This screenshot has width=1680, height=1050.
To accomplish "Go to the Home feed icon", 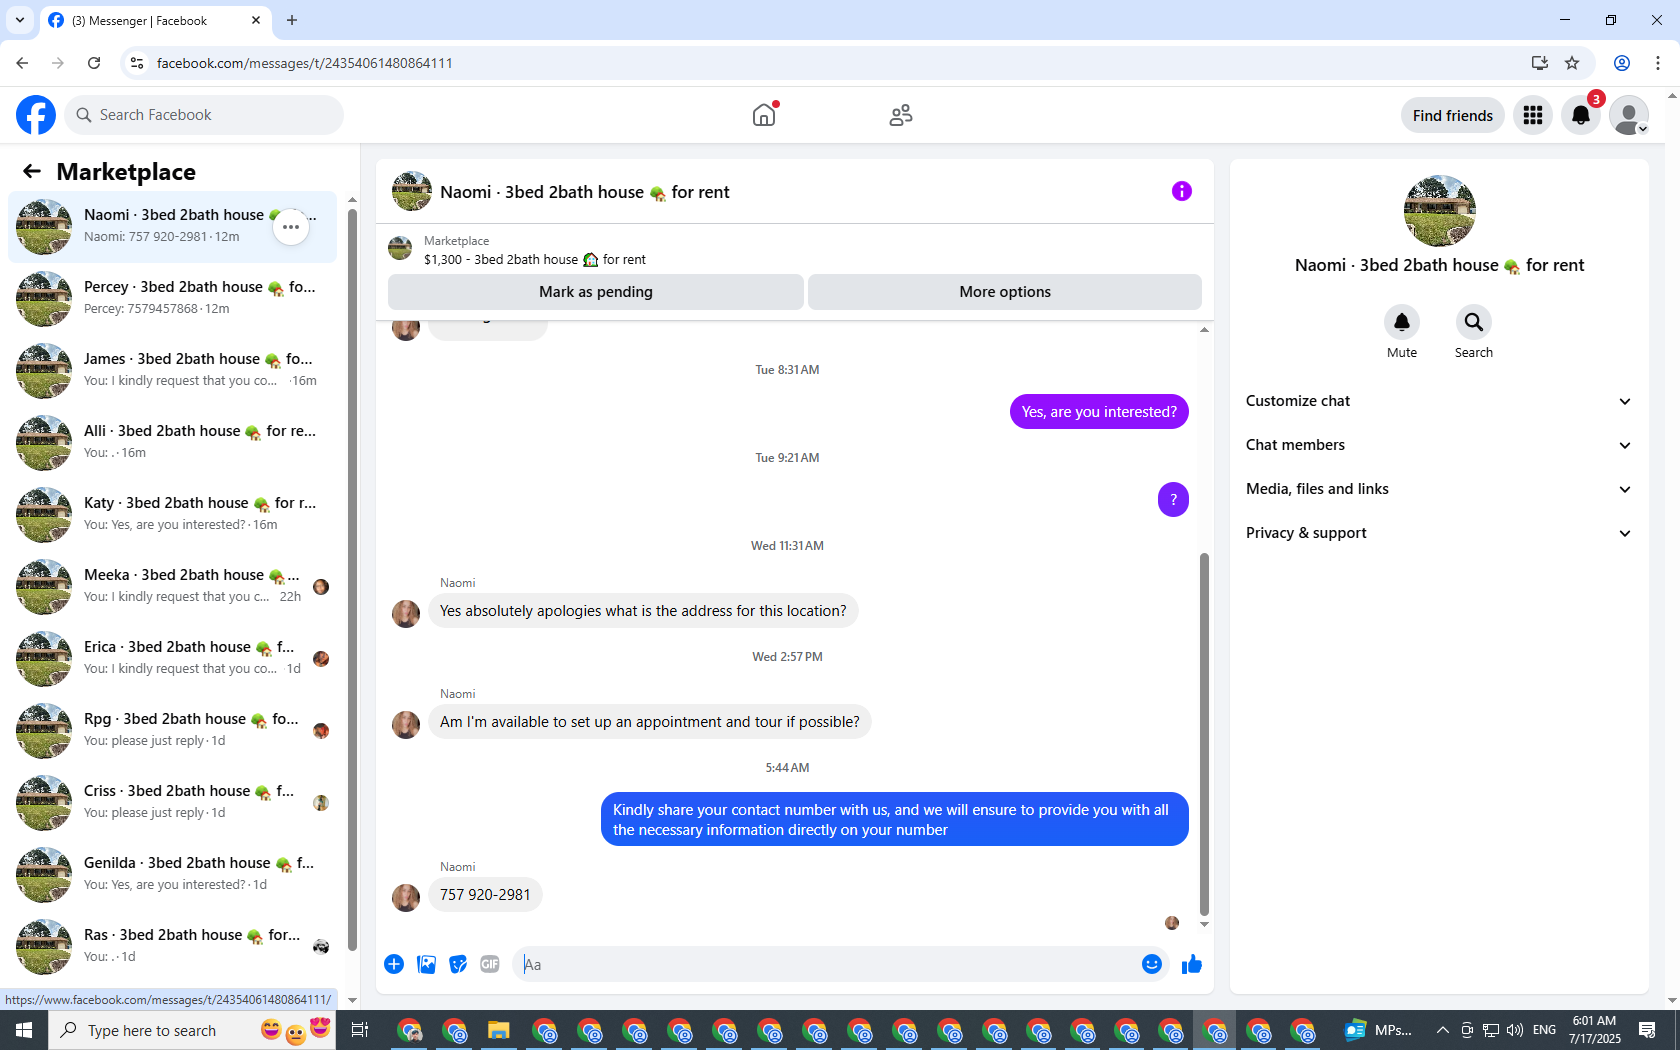I will 764,115.
